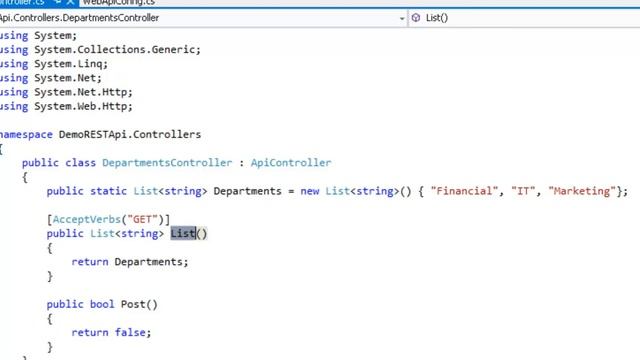This screenshot has width=640, height=360.
Task: Click the 'static' keyword
Action: pyautogui.click(x=108, y=191)
